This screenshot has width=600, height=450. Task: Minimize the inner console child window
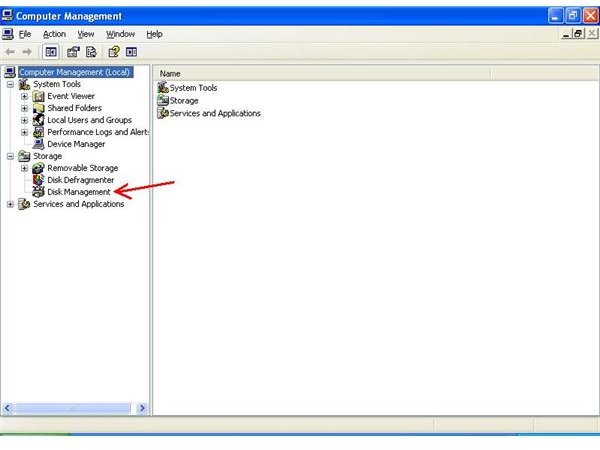[x=566, y=34]
